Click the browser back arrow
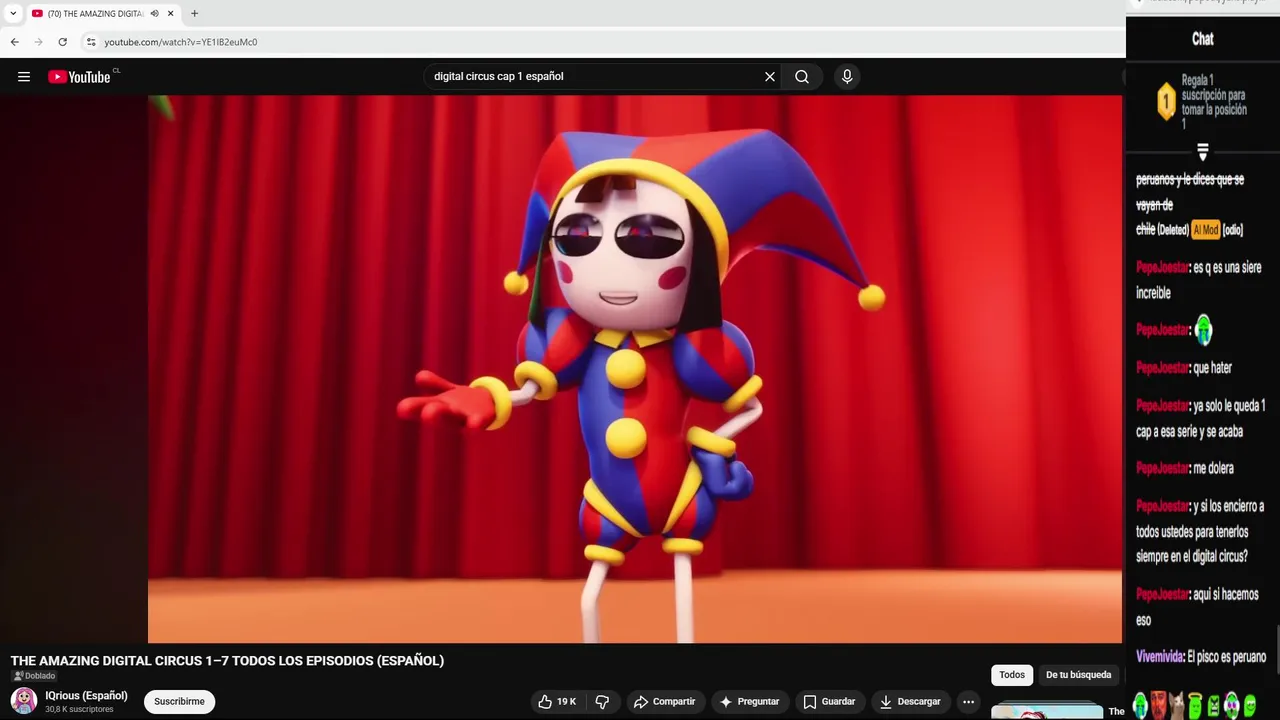This screenshot has width=1280, height=720. coord(15,42)
